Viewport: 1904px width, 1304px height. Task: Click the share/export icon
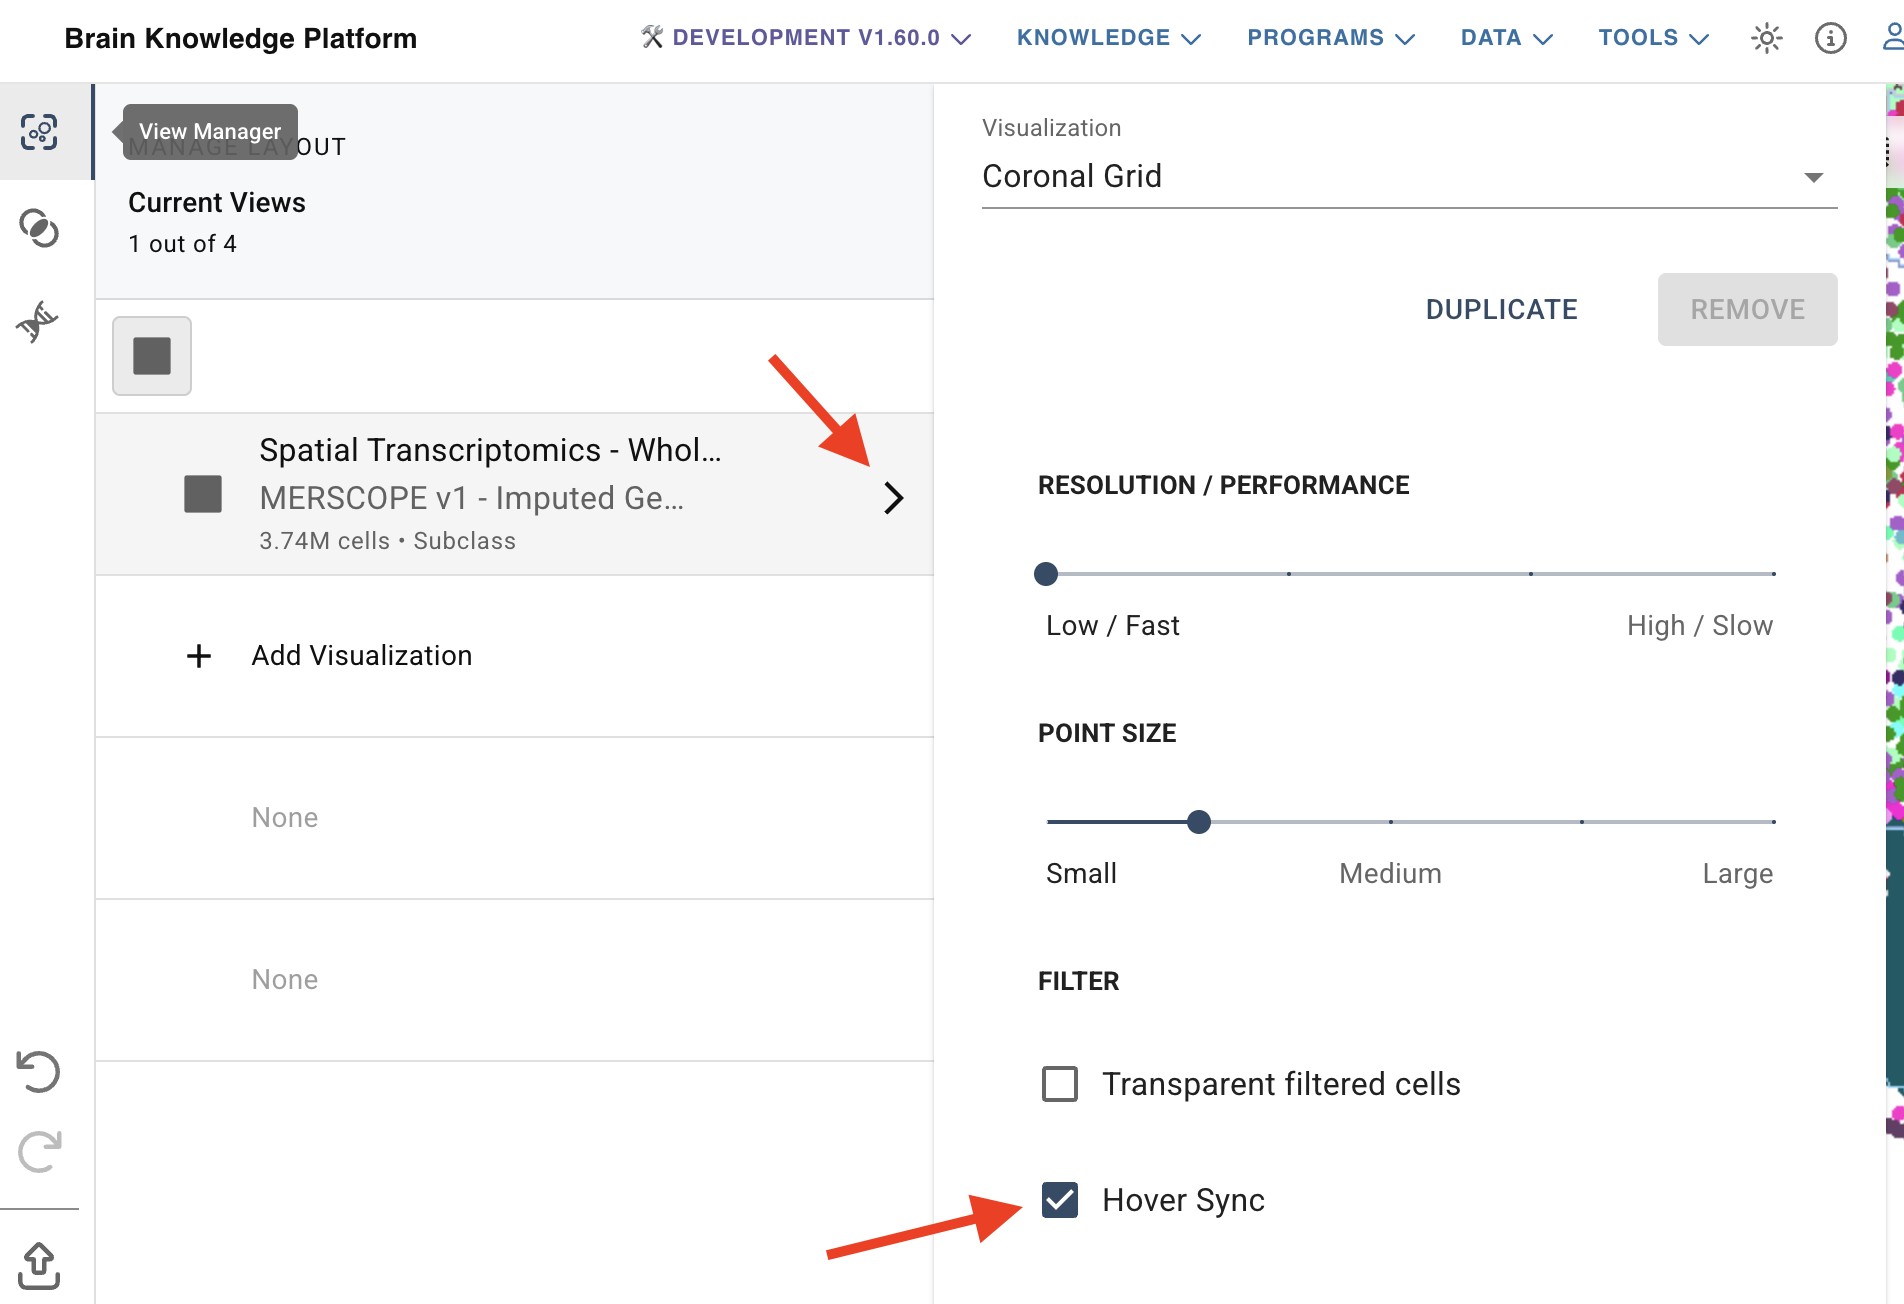click(x=39, y=1265)
